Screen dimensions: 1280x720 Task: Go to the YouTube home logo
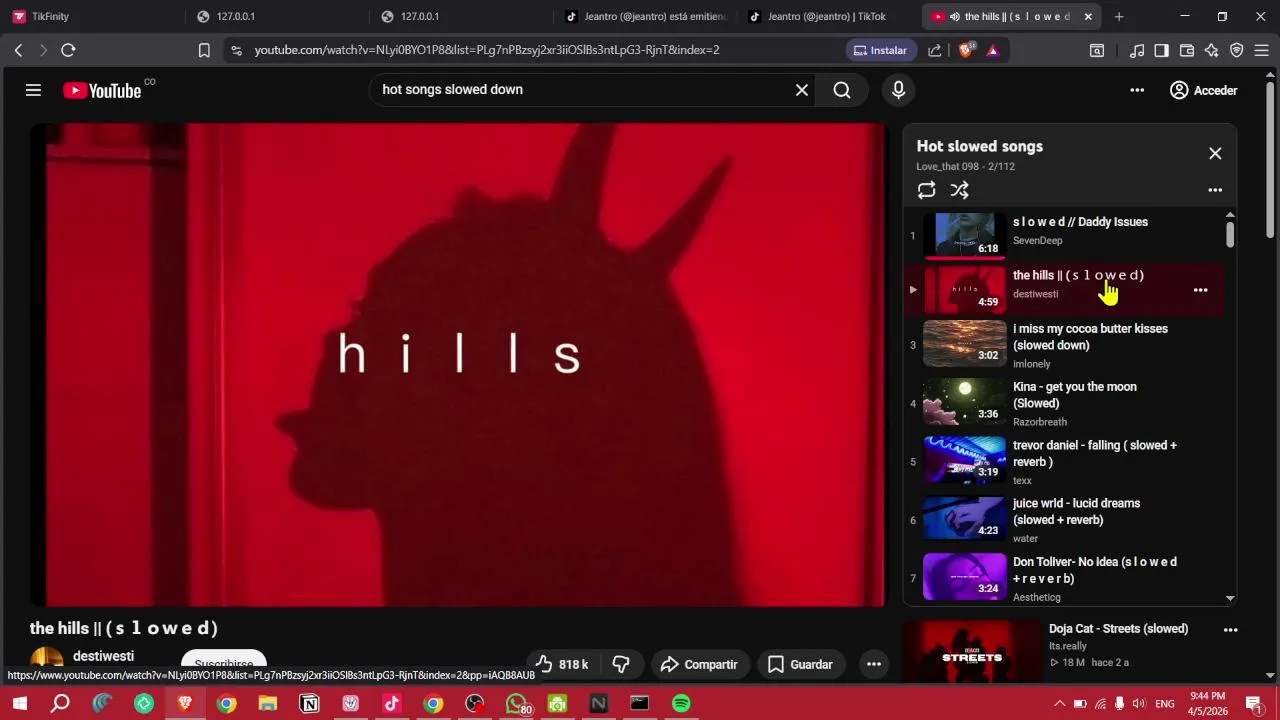tap(102, 90)
